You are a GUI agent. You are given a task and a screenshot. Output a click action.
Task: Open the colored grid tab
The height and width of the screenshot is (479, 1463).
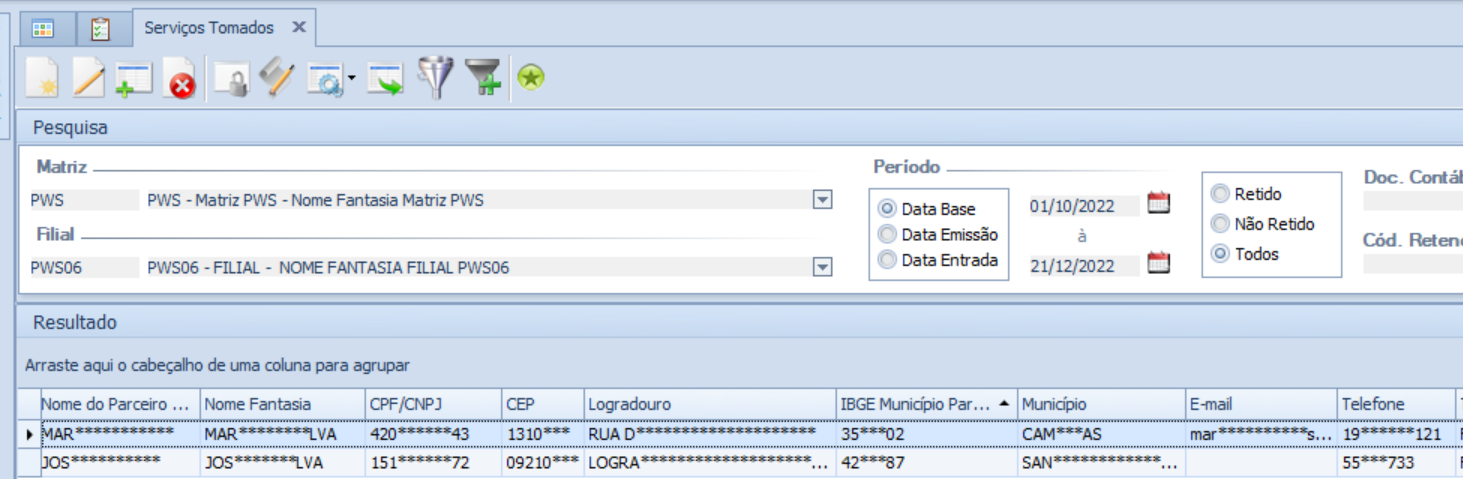[42, 28]
